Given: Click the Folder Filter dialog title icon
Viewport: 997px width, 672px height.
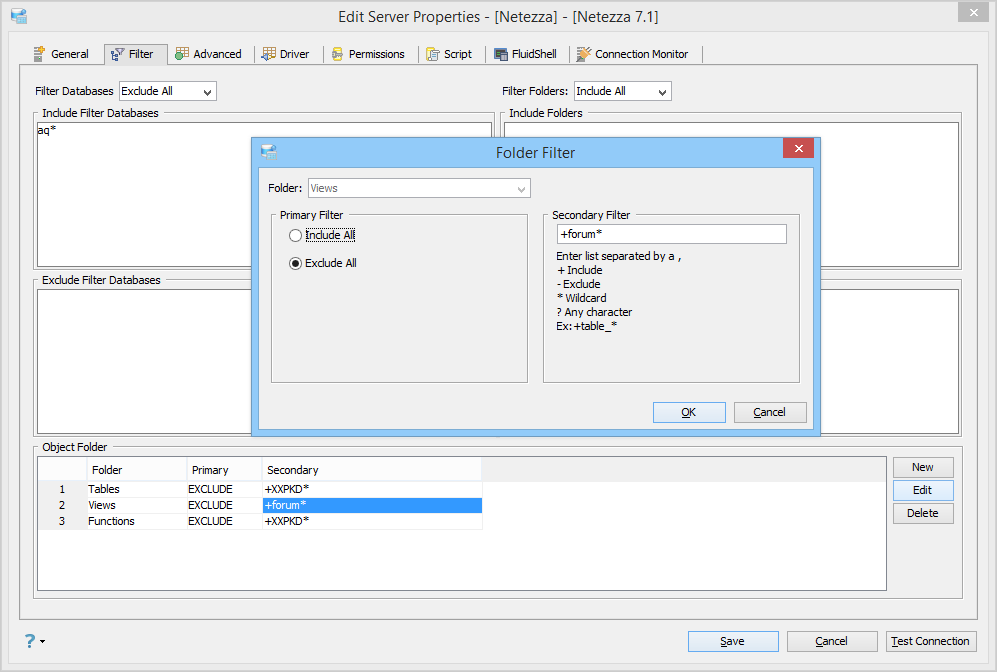Looking at the screenshot, I should 269,152.
